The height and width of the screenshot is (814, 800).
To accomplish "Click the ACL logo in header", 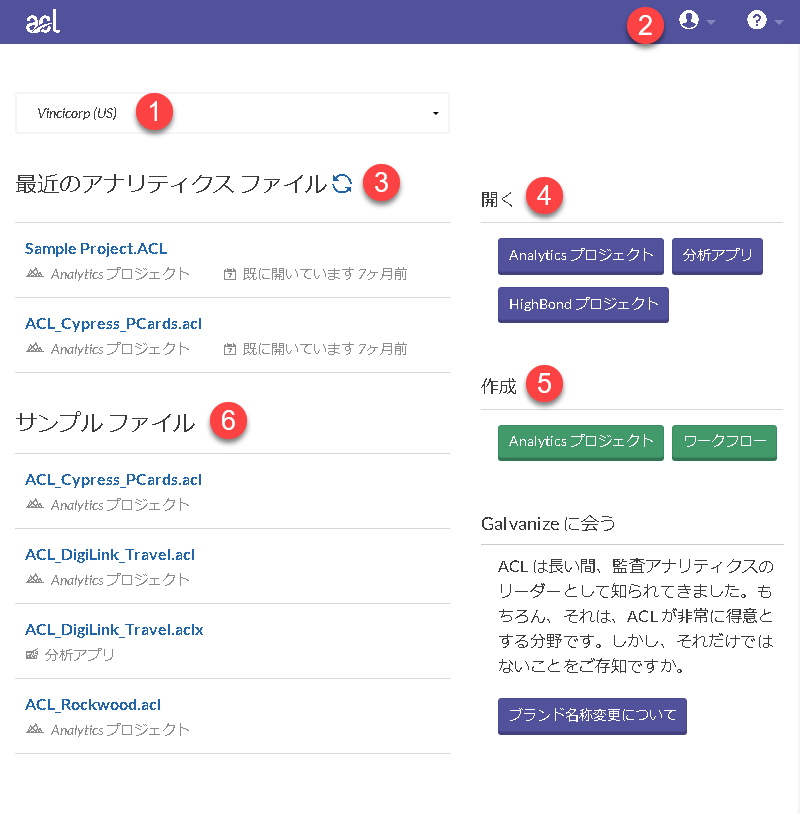I will point(43,21).
